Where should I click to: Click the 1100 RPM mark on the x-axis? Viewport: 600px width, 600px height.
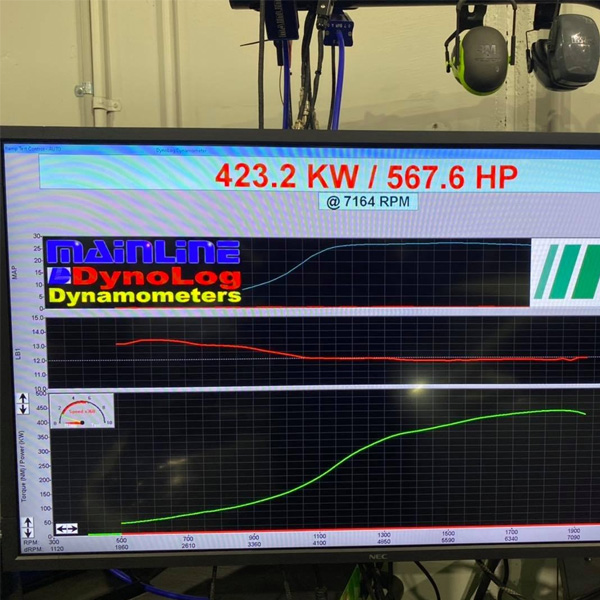(x=319, y=536)
